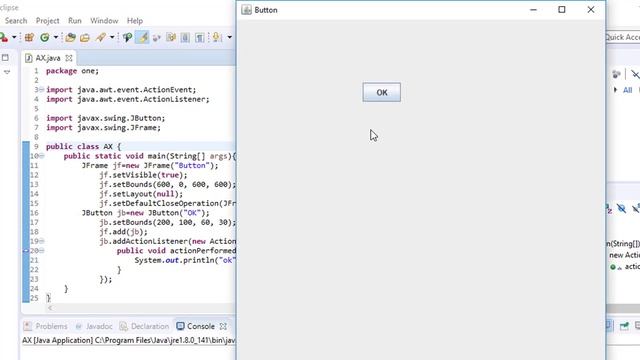Click the Java icon in Button window title

tap(246, 10)
